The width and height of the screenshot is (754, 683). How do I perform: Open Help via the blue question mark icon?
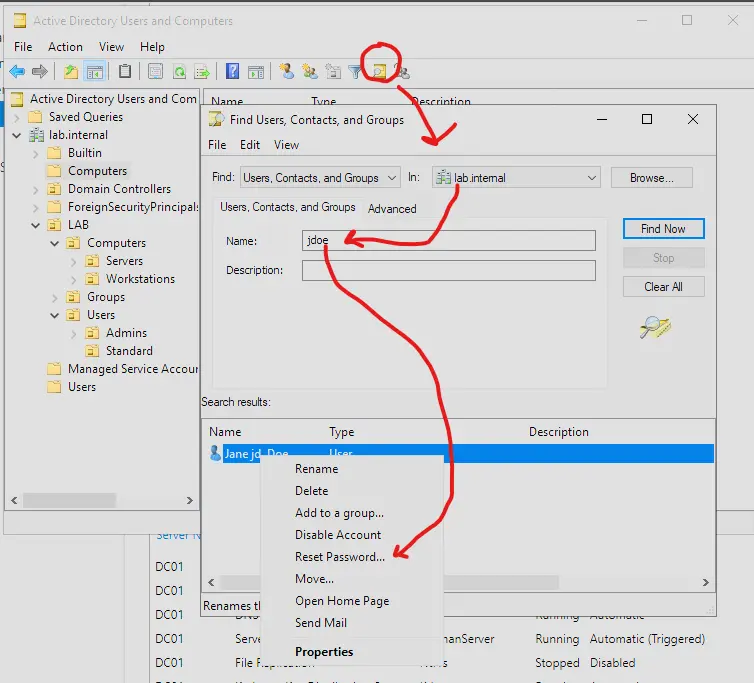[233, 71]
